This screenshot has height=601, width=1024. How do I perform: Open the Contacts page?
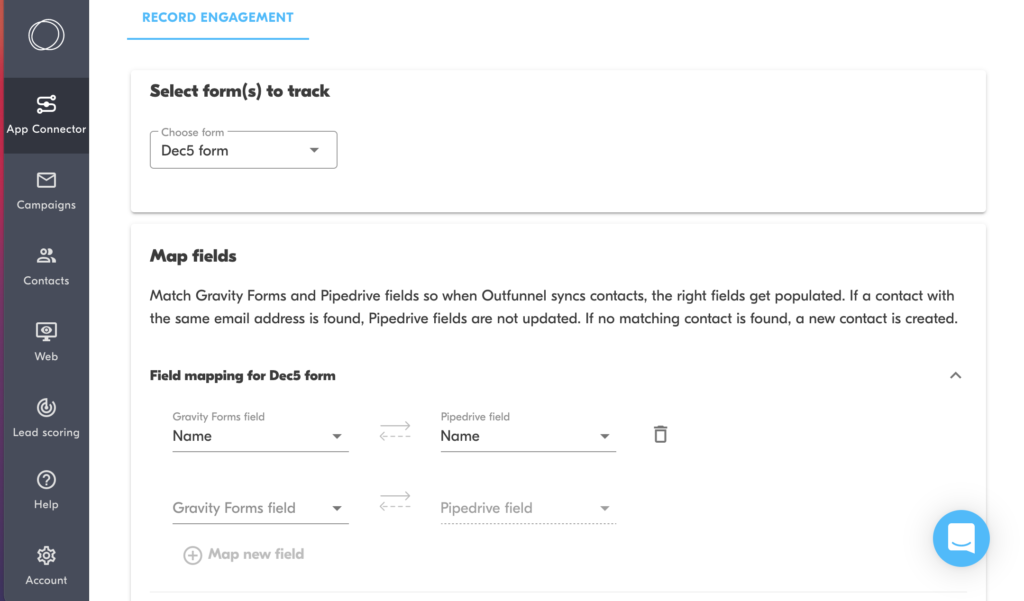coord(46,267)
